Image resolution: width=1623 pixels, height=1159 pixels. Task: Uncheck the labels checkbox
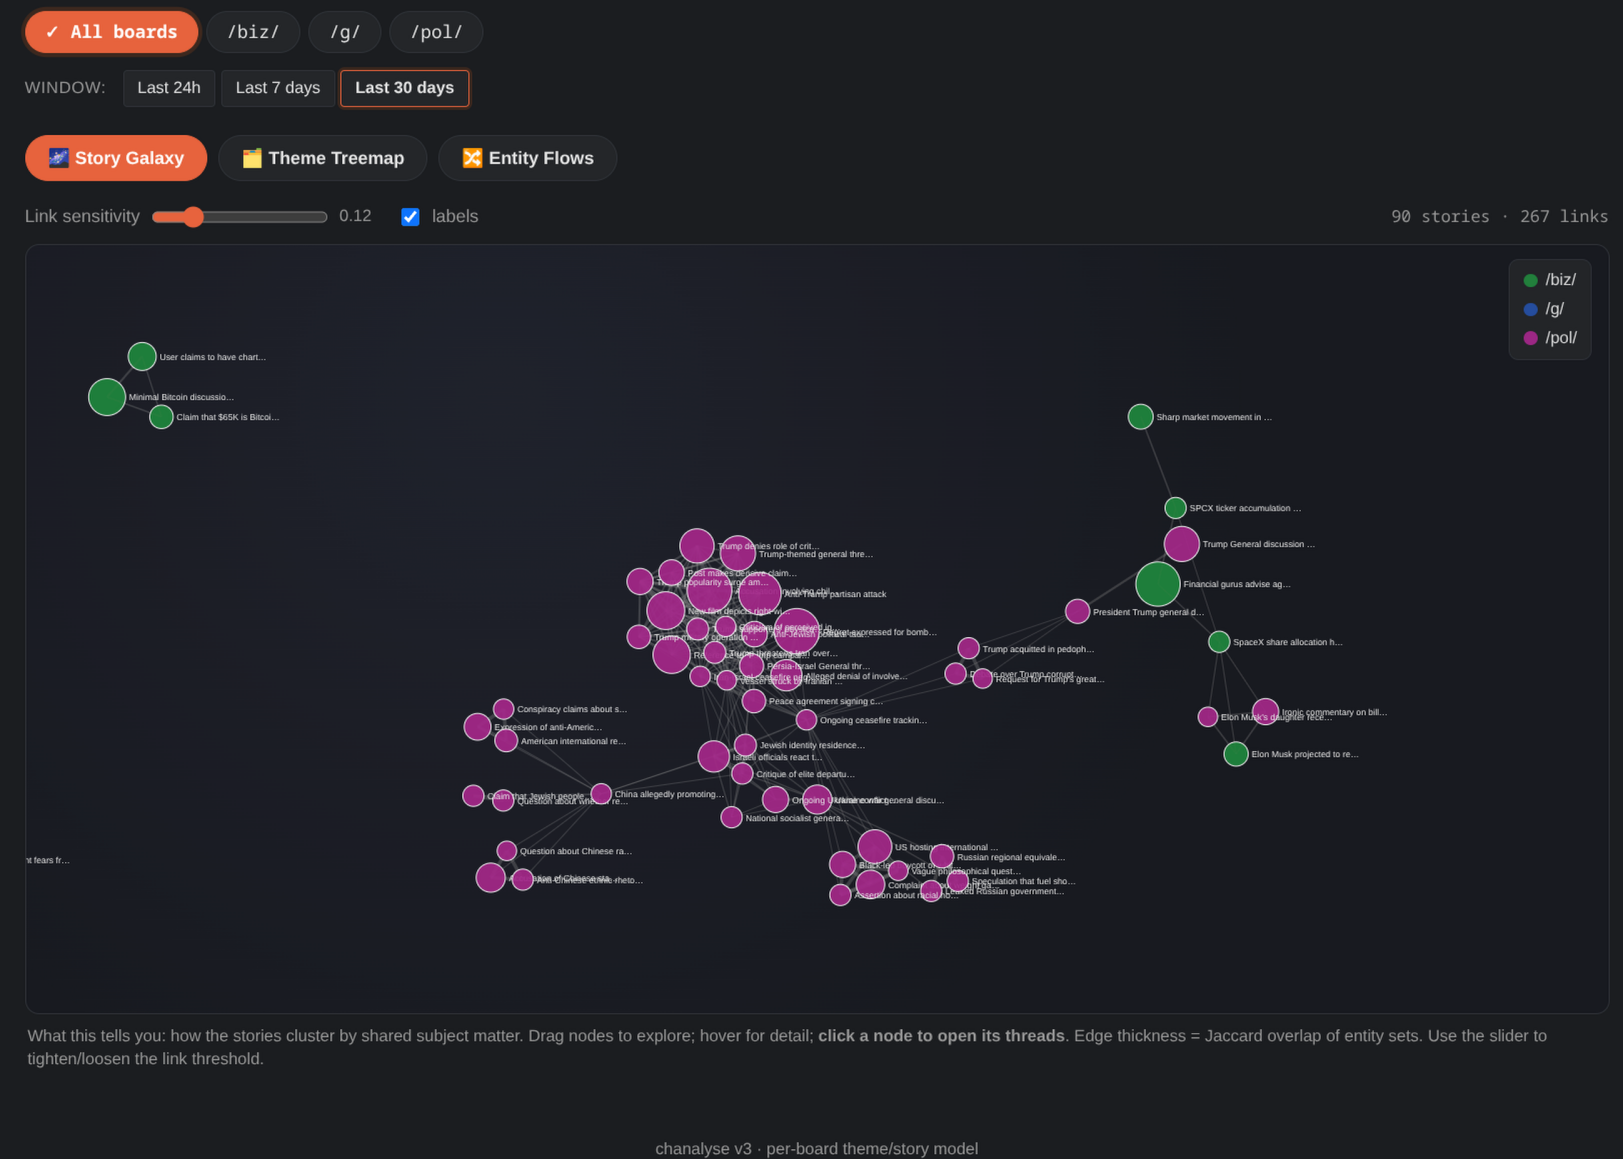pyautogui.click(x=410, y=217)
